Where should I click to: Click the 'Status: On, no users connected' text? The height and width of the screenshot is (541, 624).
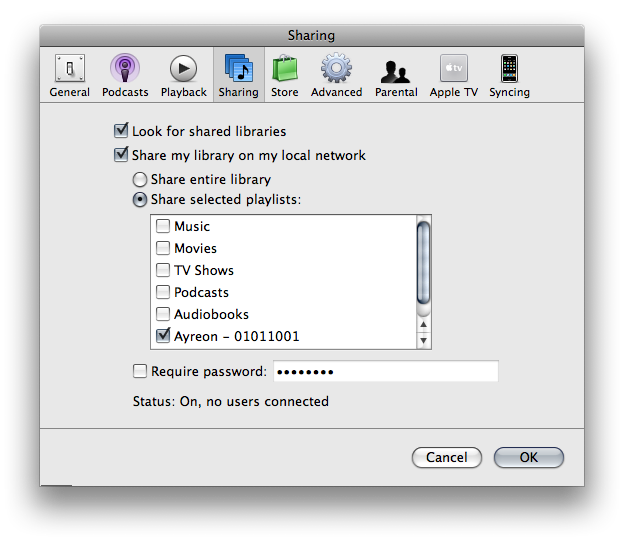pyautogui.click(x=231, y=401)
